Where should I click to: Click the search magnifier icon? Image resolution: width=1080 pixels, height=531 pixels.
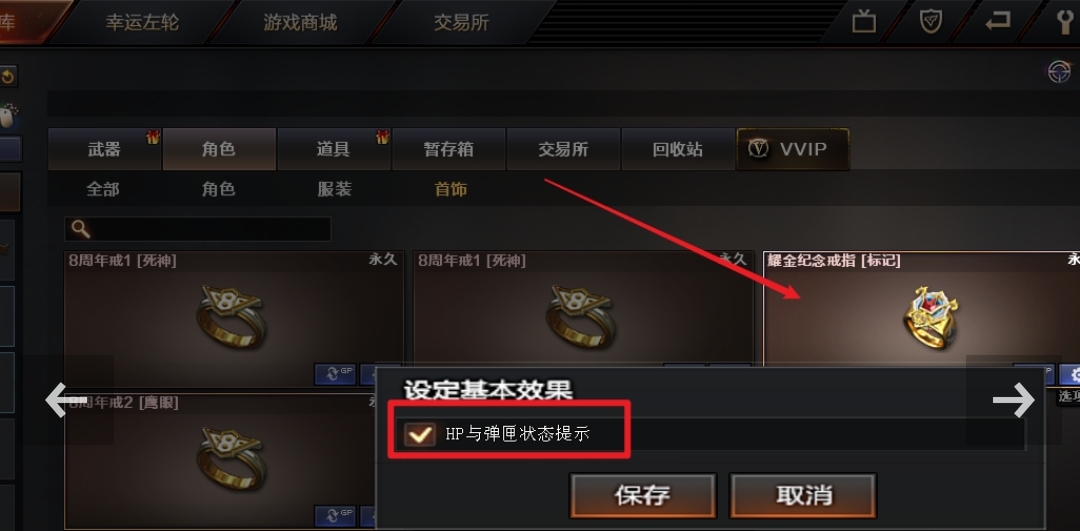pyautogui.click(x=81, y=229)
